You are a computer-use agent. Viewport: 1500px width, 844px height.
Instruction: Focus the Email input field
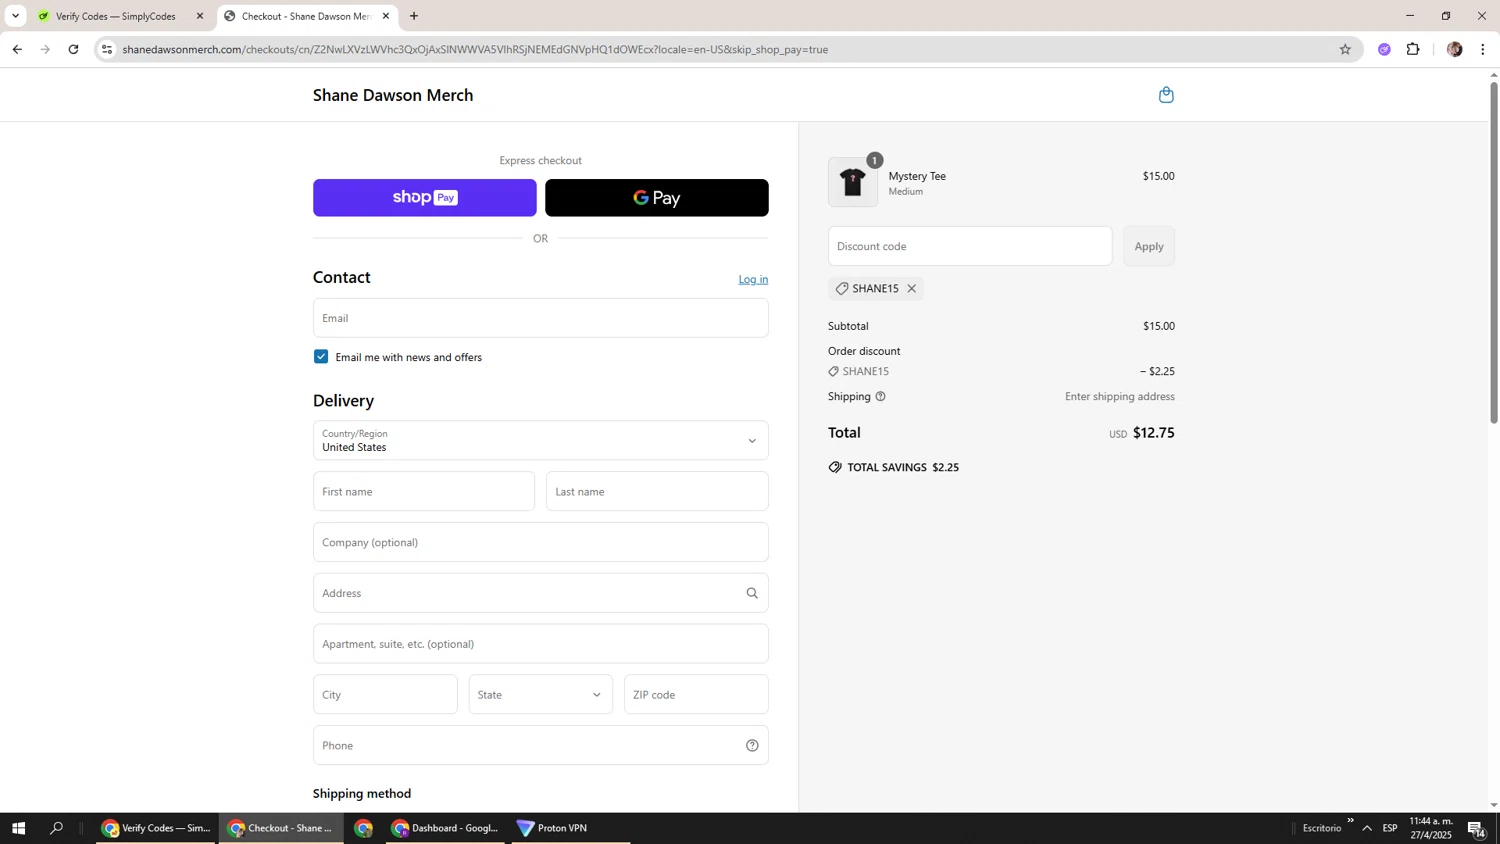coord(541,318)
